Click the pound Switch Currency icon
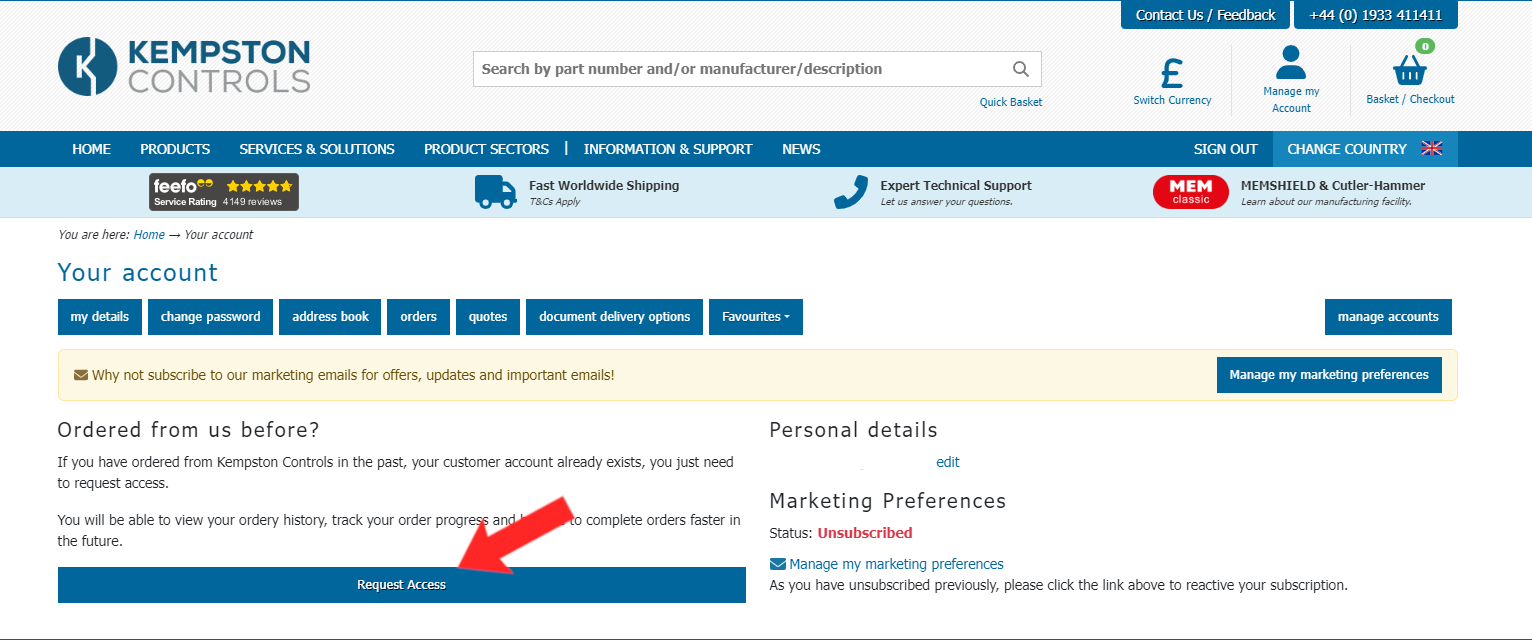 [1172, 74]
